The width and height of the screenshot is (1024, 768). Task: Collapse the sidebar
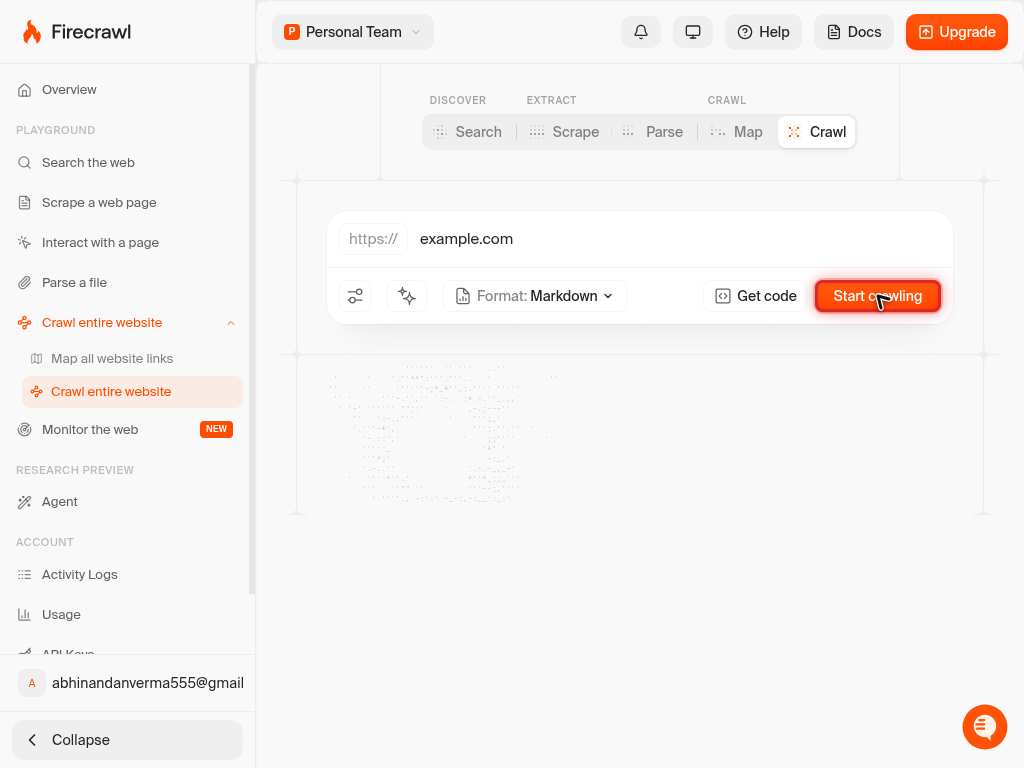[x=127, y=740]
